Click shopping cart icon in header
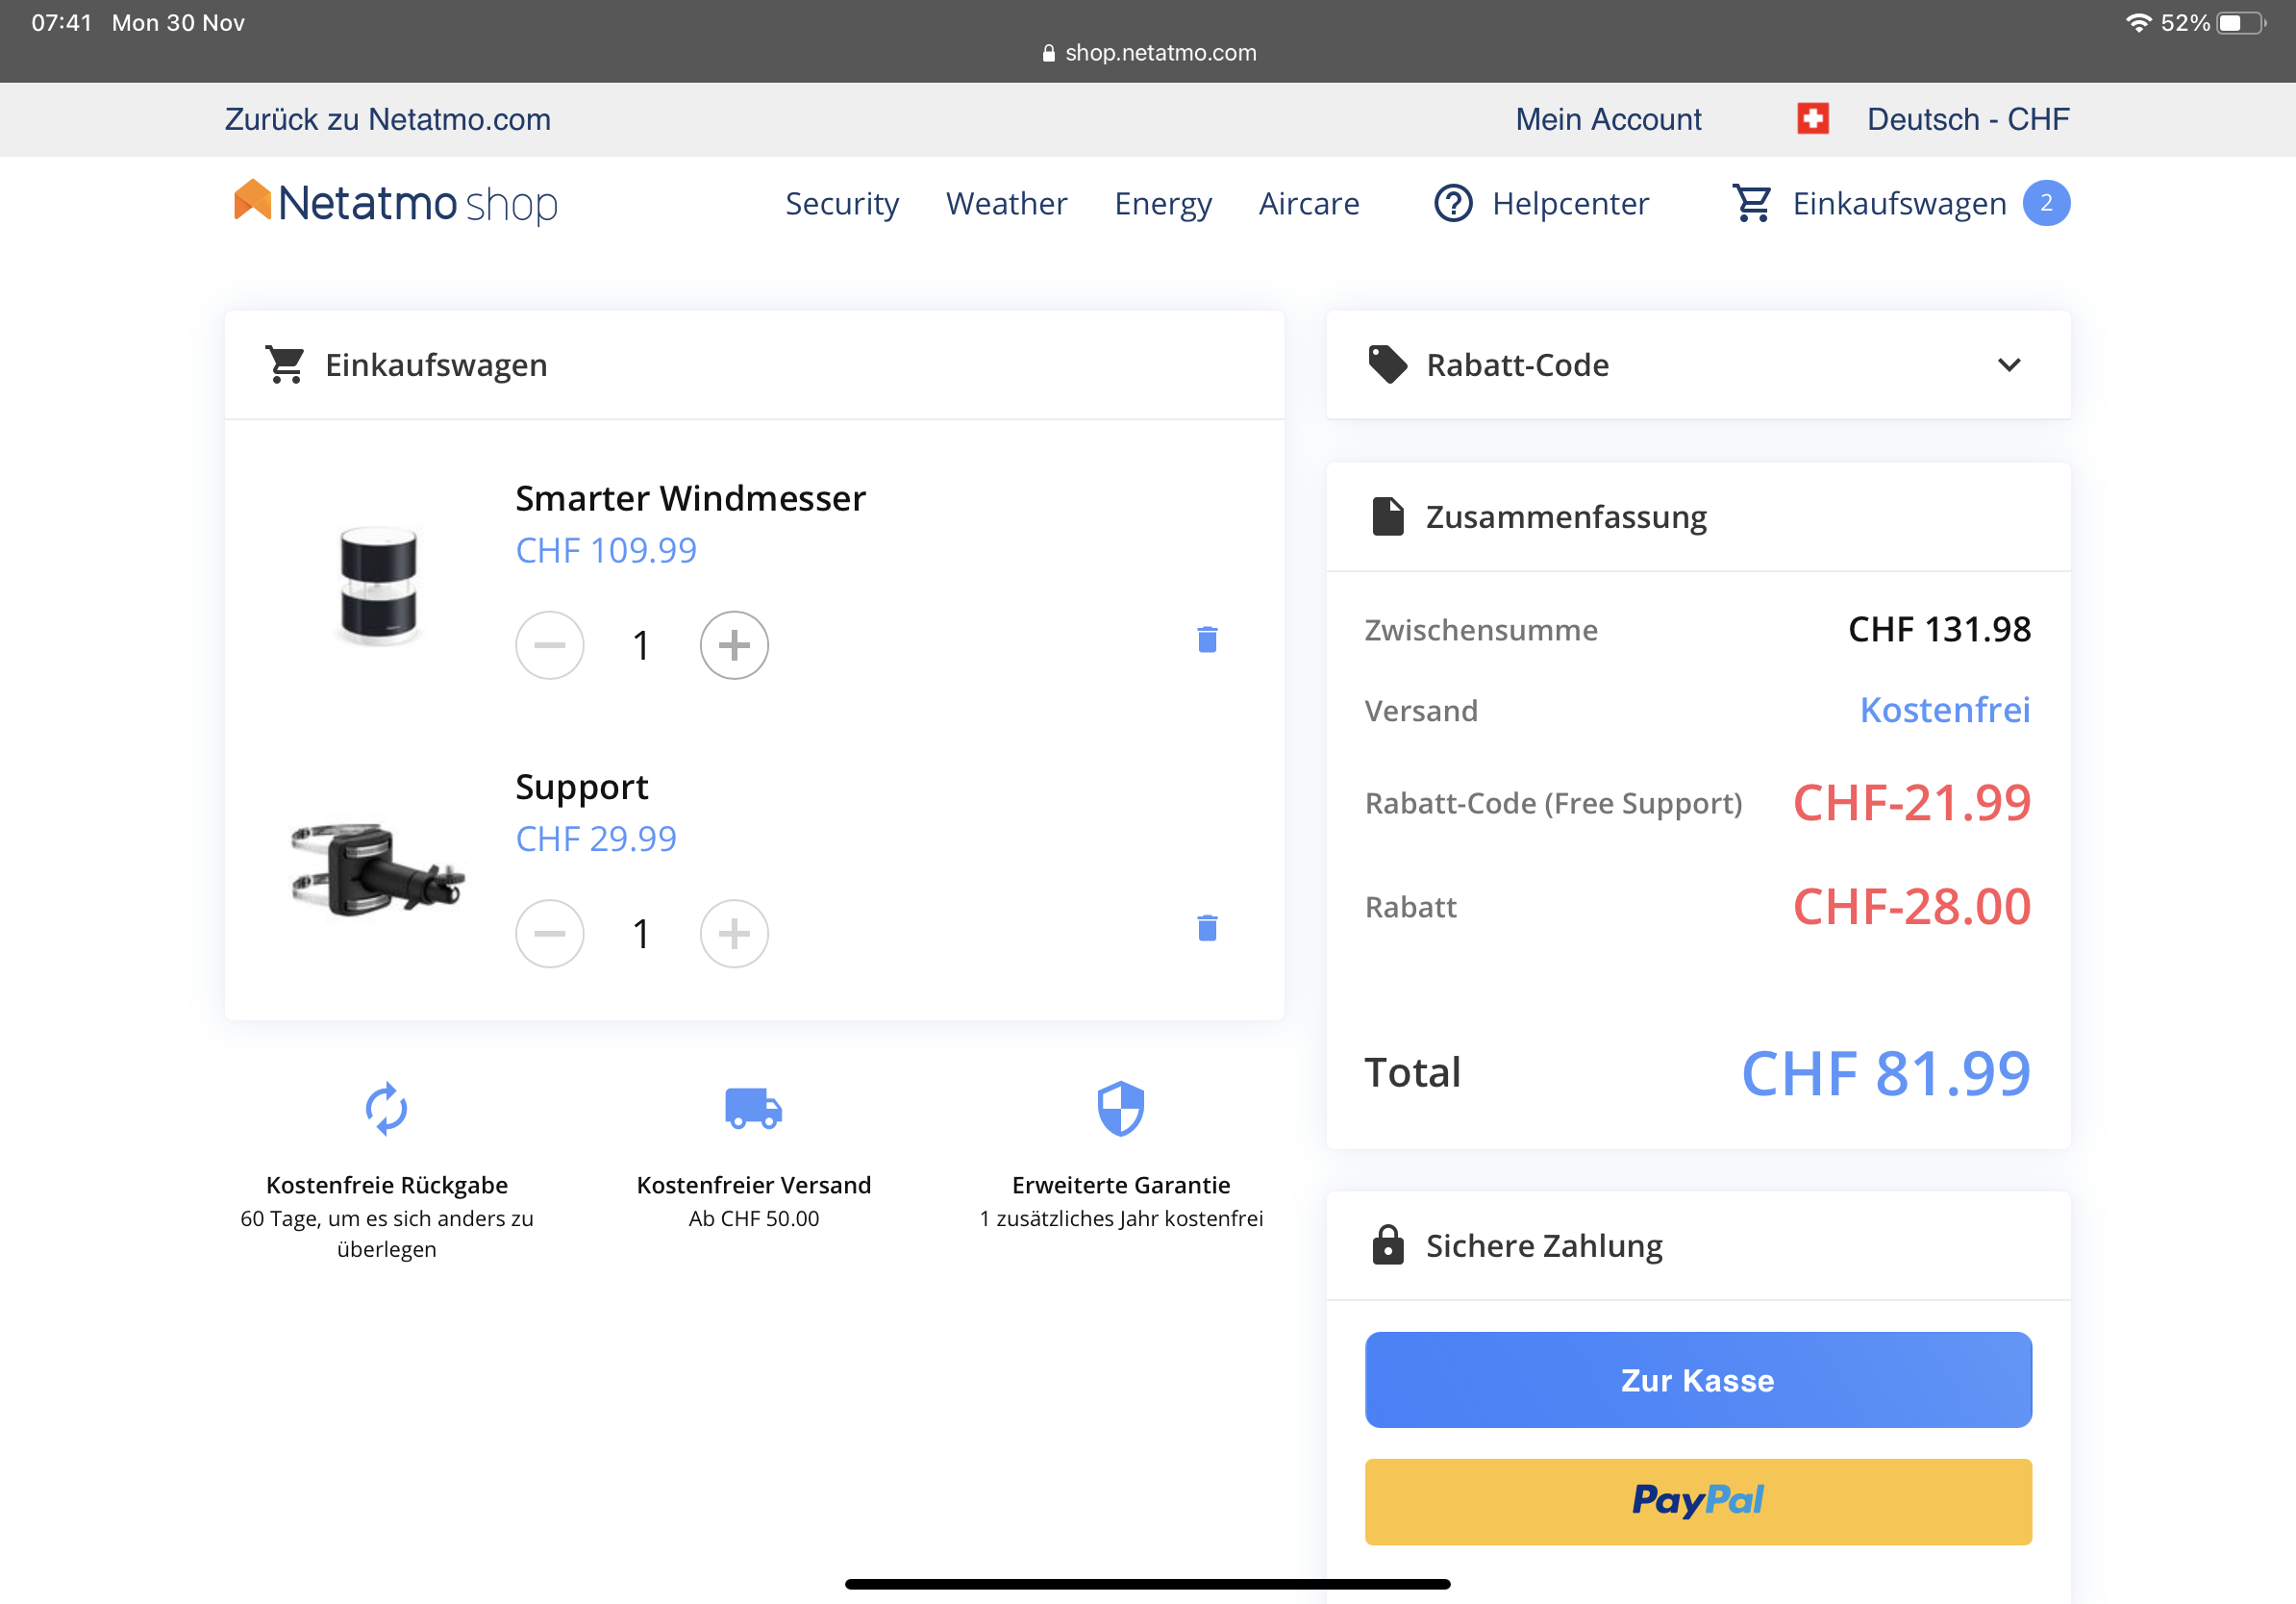The image size is (2296, 1604). pyautogui.click(x=1752, y=203)
